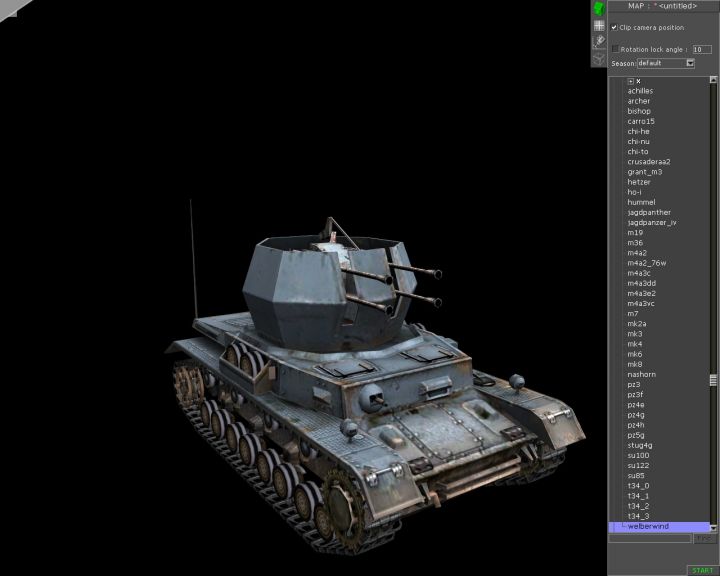The width and height of the screenshot is (720, 576).
Task: Expand the x tree node
Action: [630, 81]
